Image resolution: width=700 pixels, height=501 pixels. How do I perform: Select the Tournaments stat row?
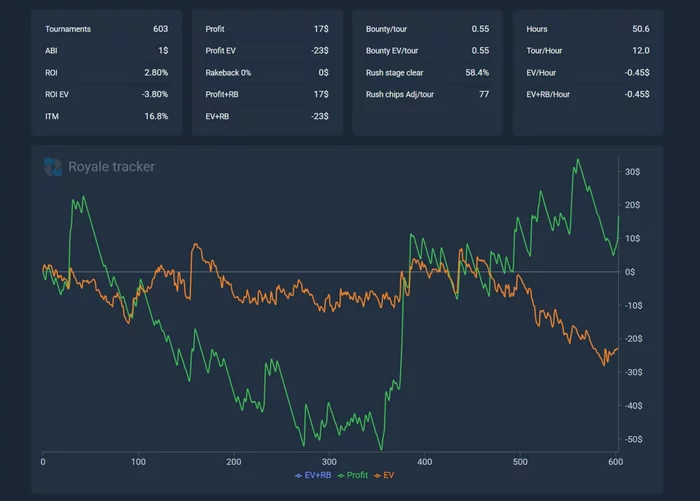click(x=106, y=29)
